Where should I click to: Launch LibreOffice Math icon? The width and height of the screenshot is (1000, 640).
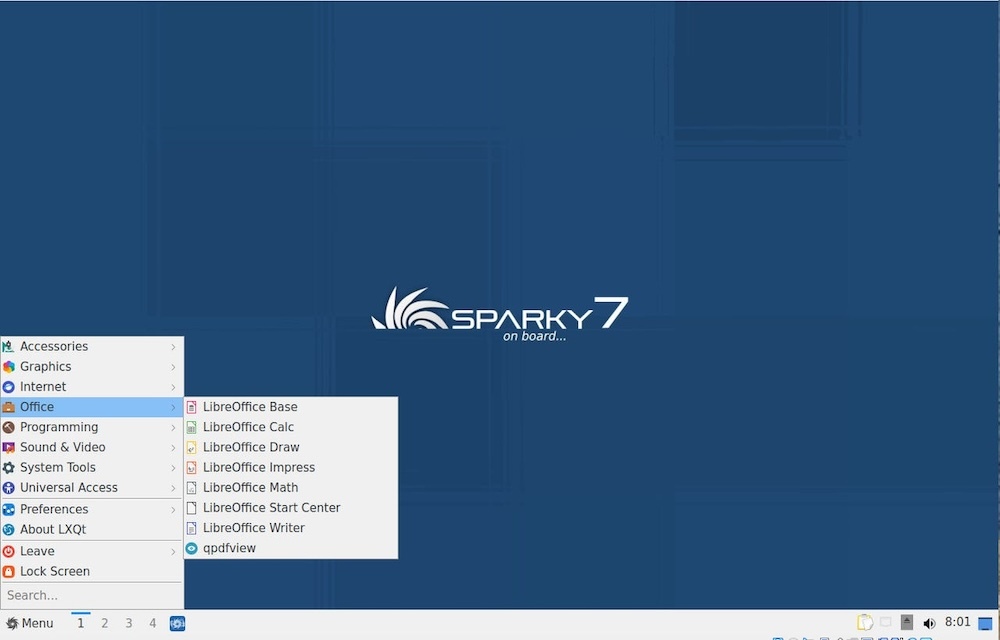(x=191, y=488)
